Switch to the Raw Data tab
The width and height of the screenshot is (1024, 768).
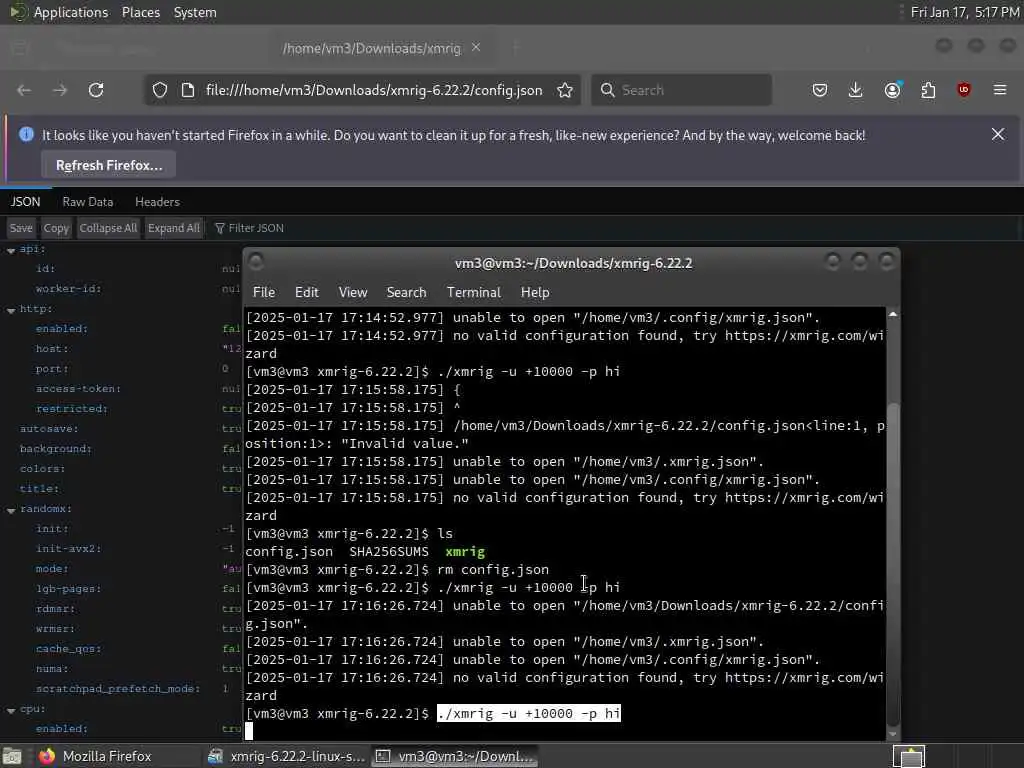click(x=88, y=202)
